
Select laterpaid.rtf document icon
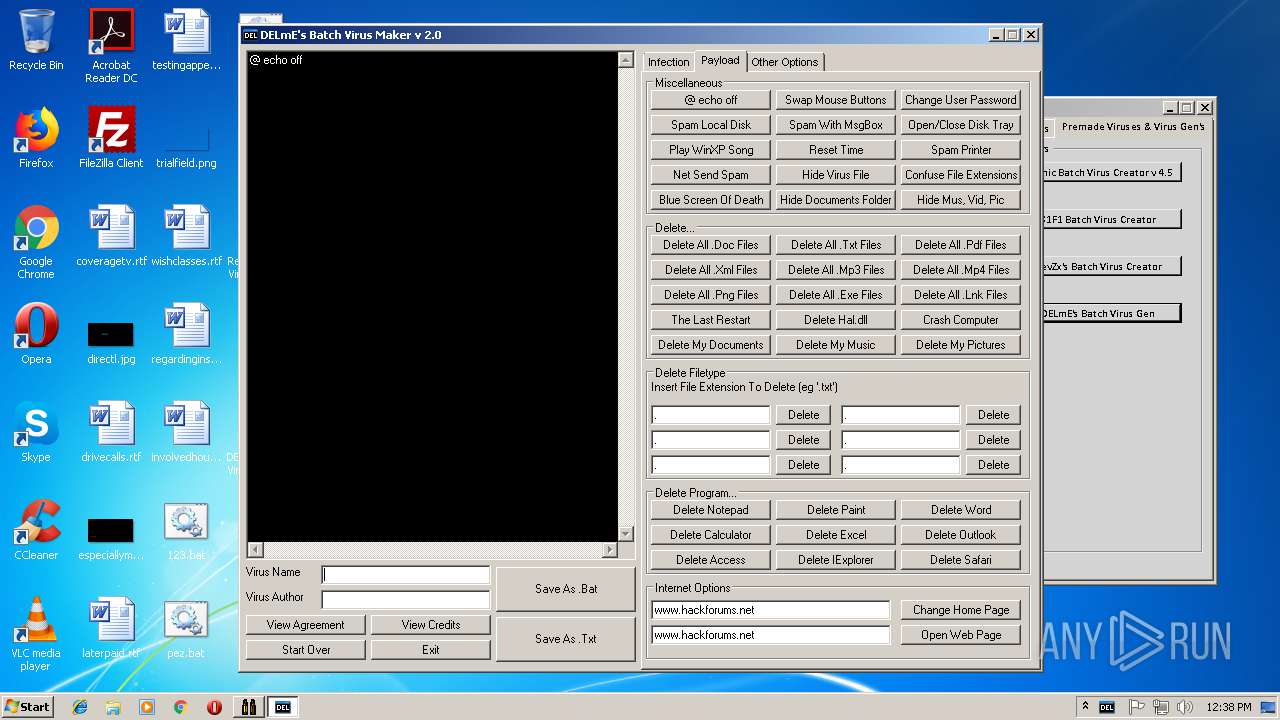pos(111,628)
